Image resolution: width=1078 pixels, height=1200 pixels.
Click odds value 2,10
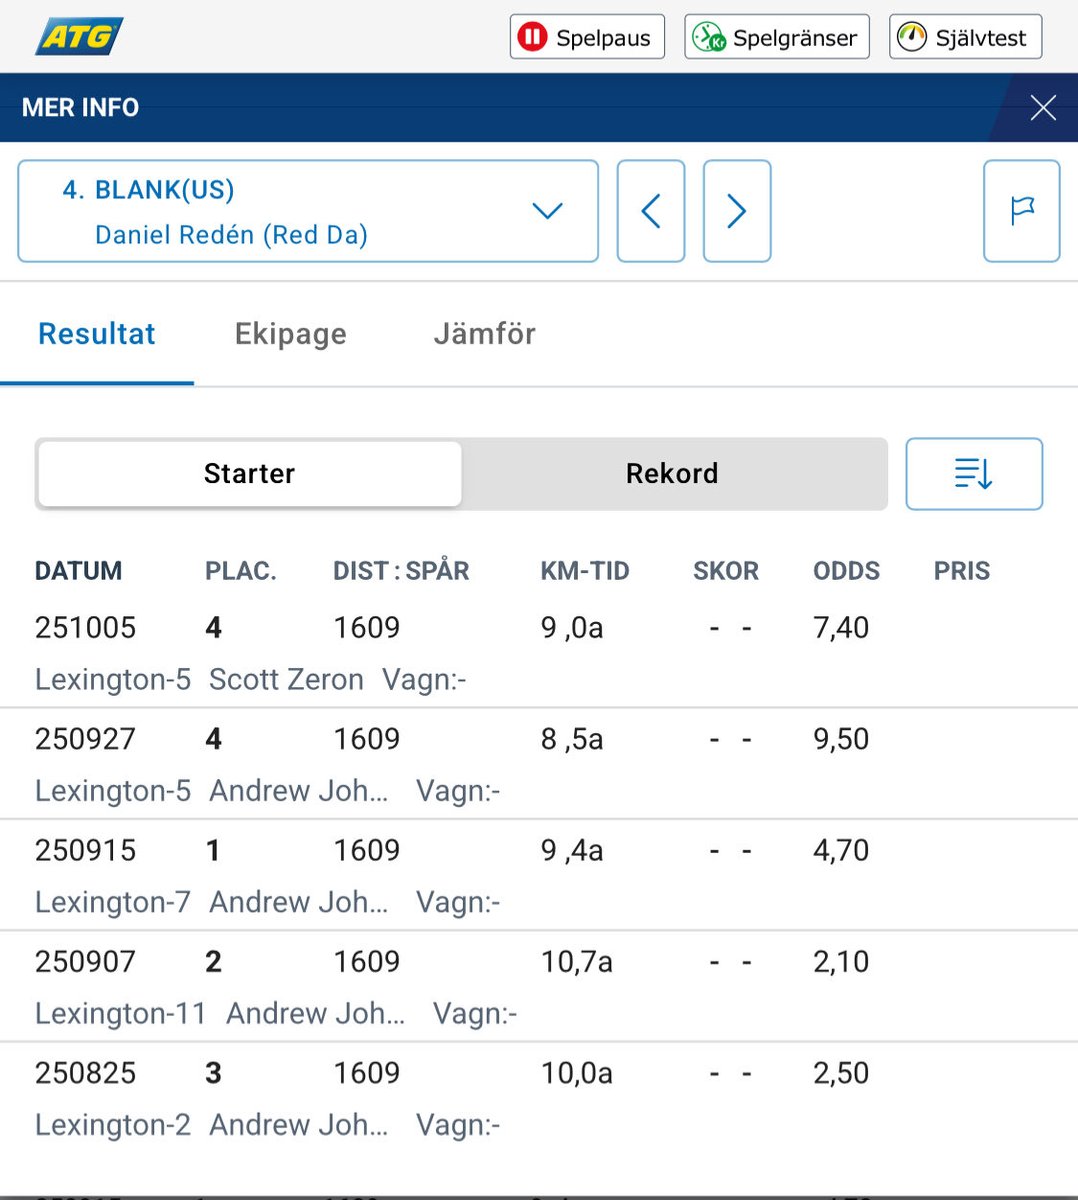[841, 962]
